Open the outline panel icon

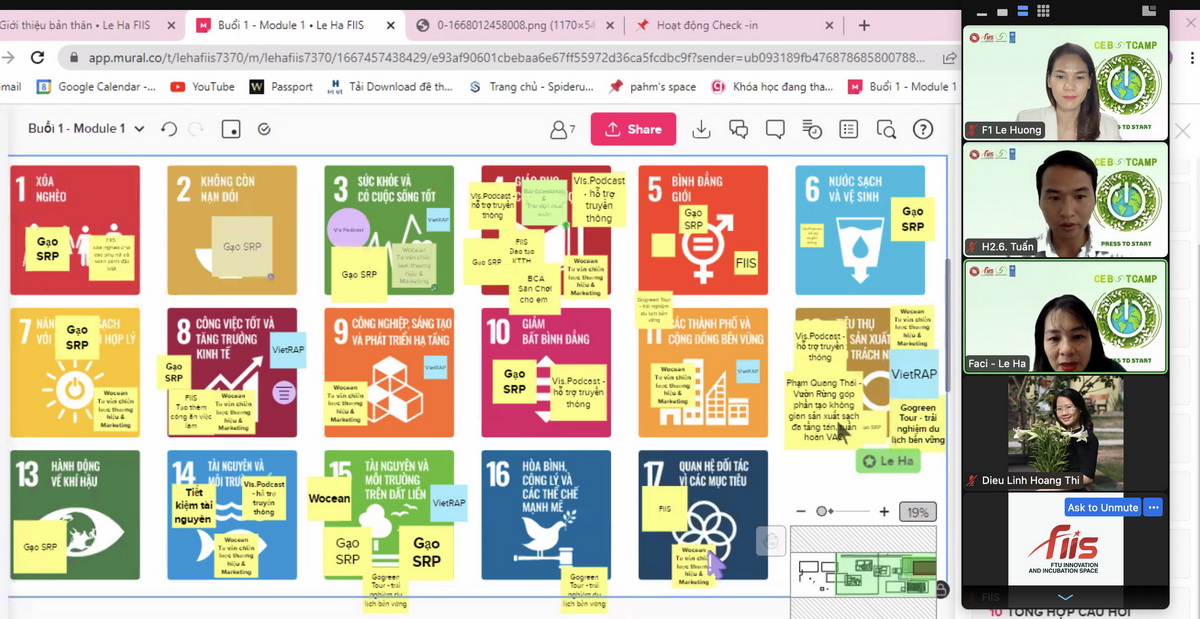coord(849,129)
